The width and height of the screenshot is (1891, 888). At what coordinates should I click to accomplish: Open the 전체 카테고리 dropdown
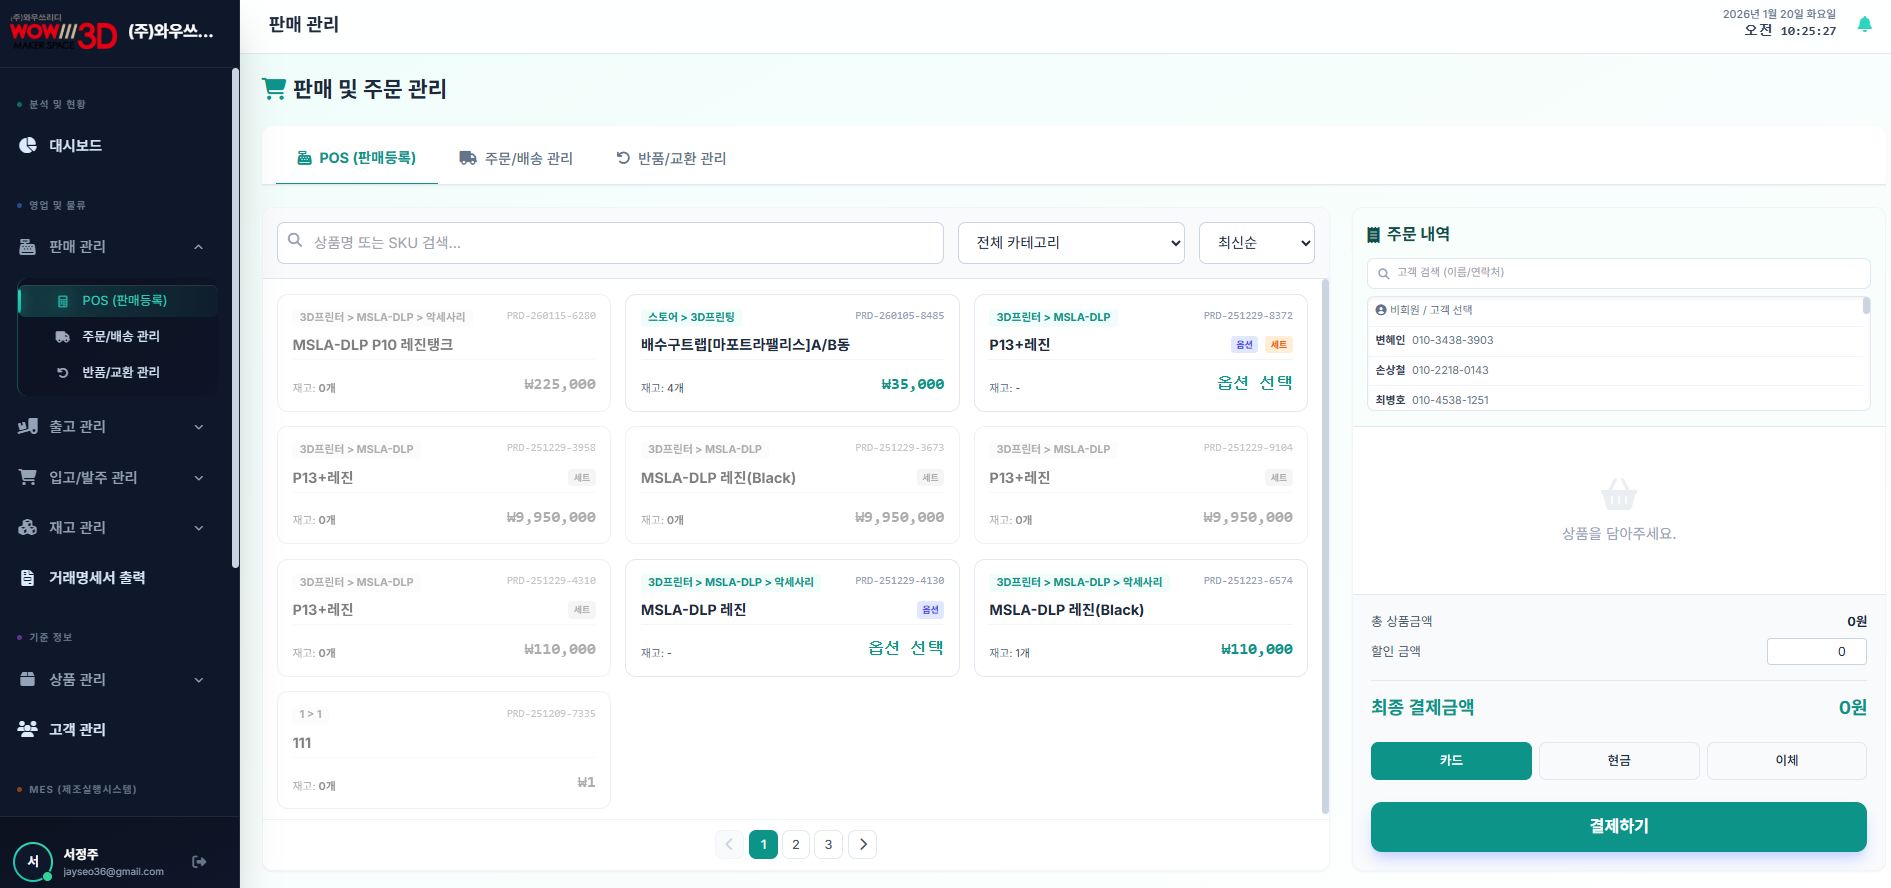pyautogui.click(x=1070, y=243)
